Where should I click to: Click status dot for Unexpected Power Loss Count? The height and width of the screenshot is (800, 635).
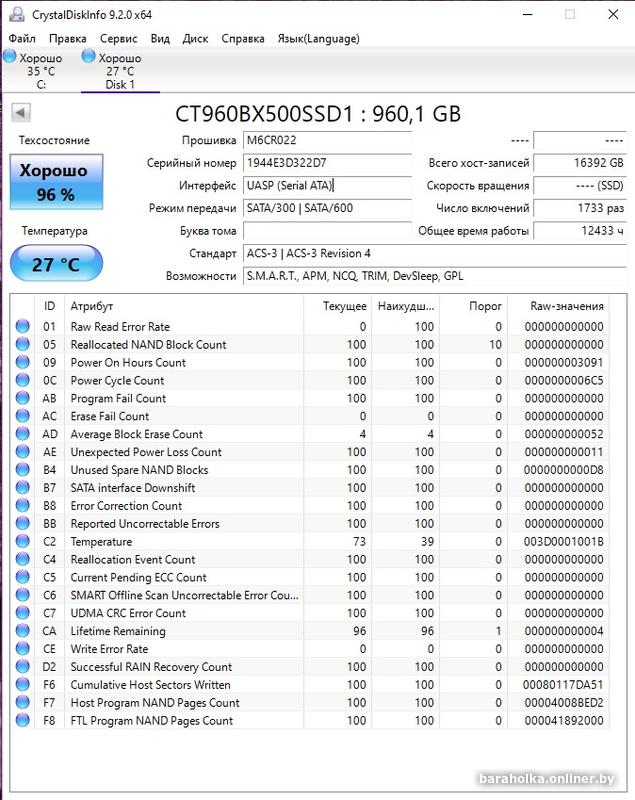pos(22,452)
